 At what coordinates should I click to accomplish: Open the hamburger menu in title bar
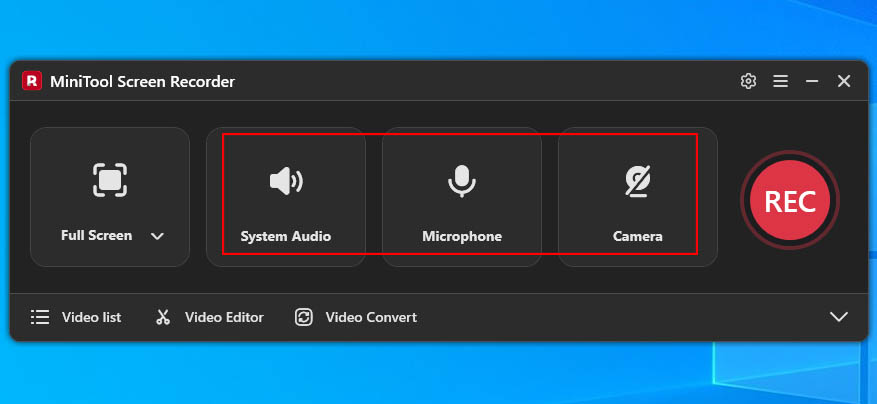(x=780, y=81)
